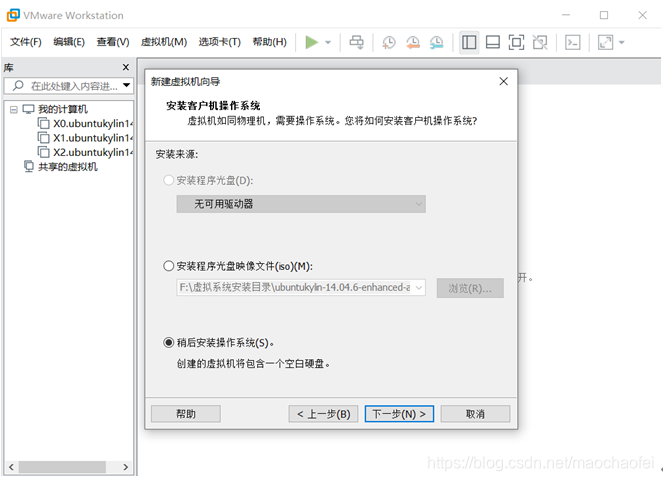Image resolution: width=663 pixels, height=481 pixels.
Task: Toggle the library sidebar view icon
Action: [469, 42]
